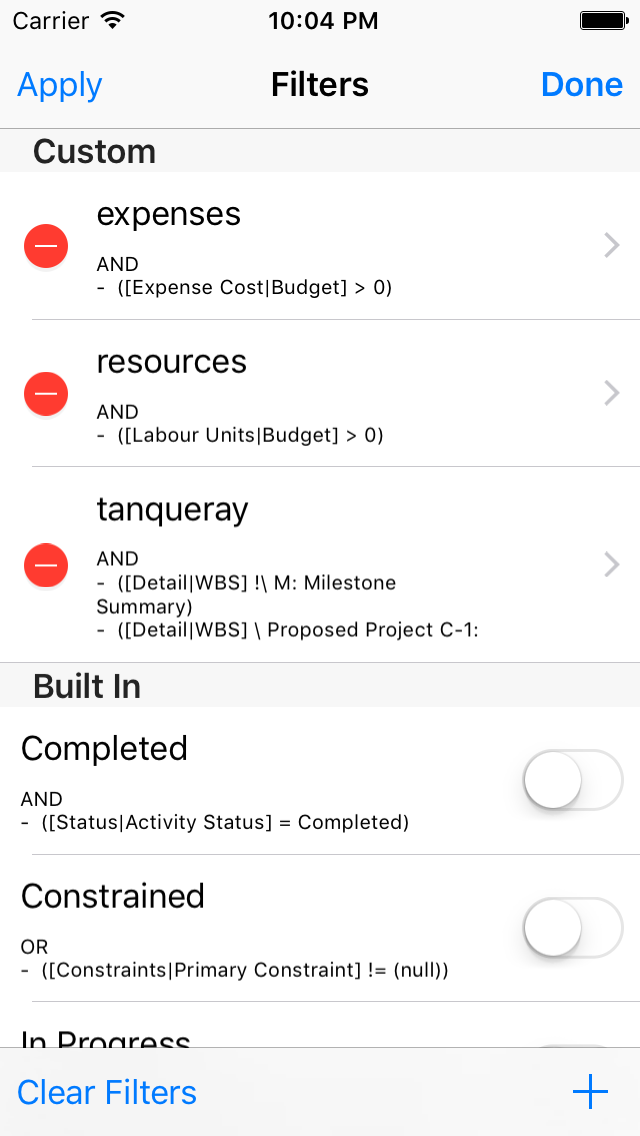Open expenses filter details via chevron
This screenshot has height=1136, width=640.
(612, 246)
